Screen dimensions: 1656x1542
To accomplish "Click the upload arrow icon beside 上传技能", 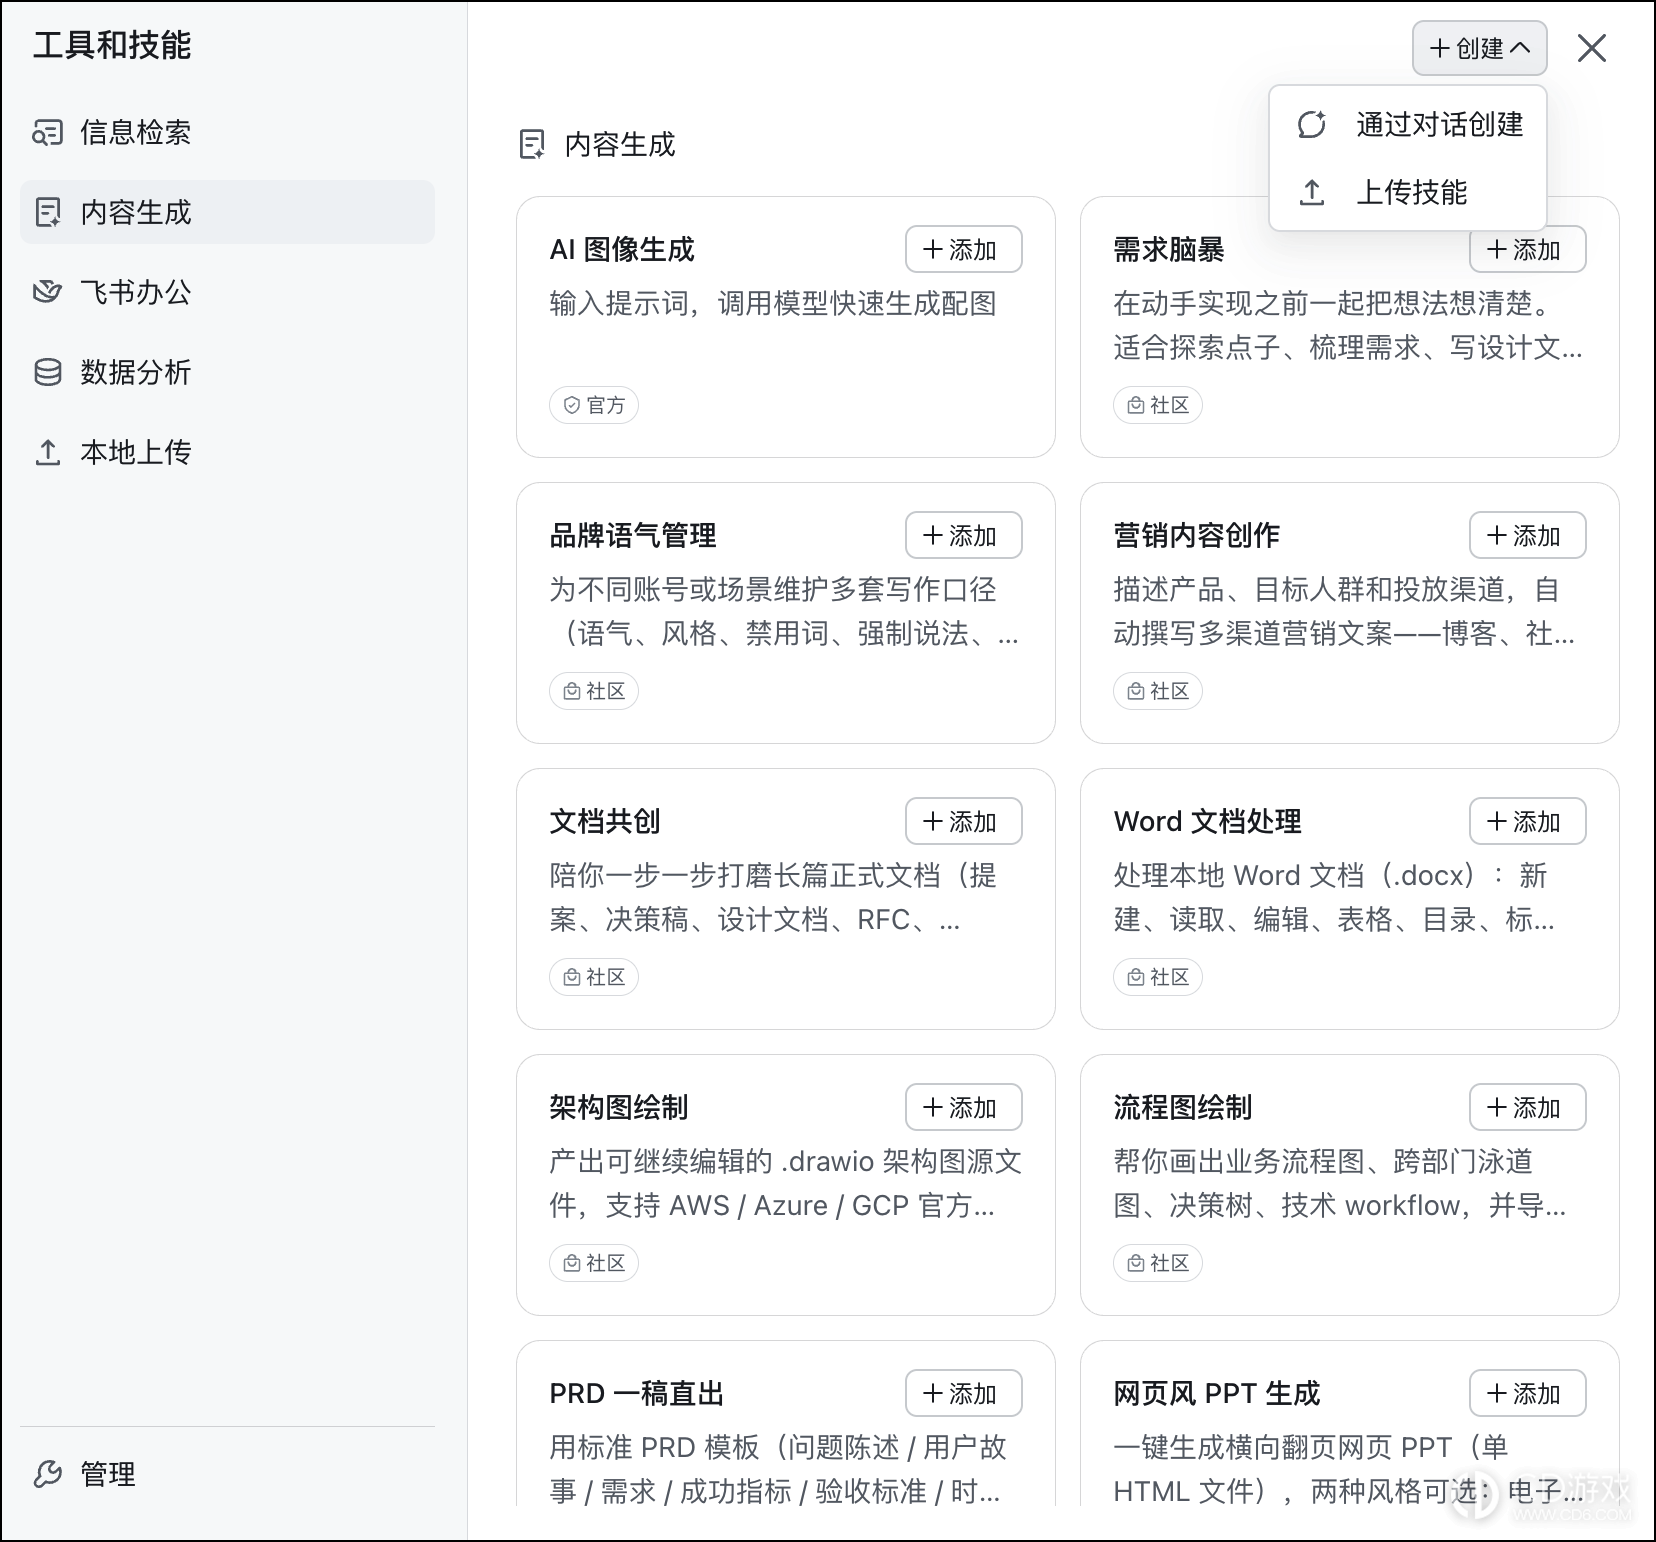I will pos(1312,192).
